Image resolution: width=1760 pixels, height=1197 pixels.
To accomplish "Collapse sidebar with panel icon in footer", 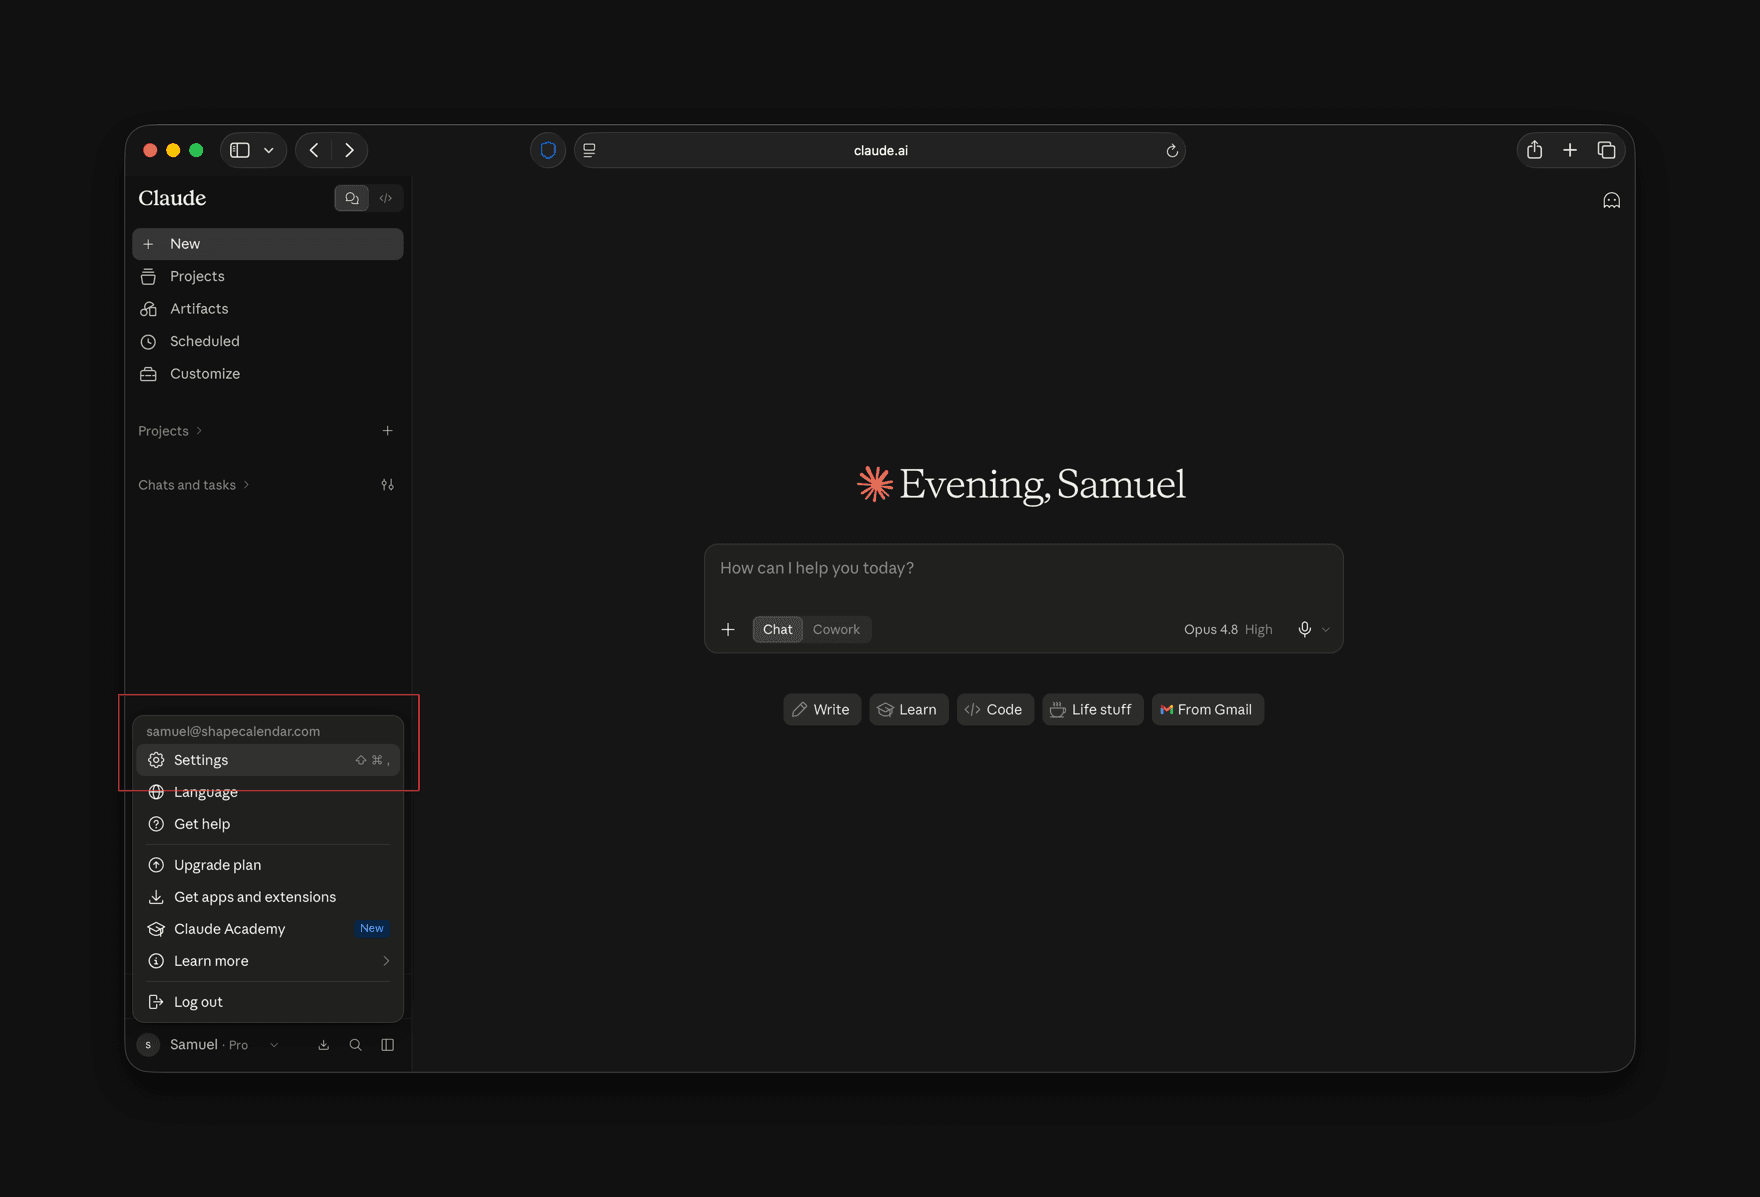I will (387, 1045).
